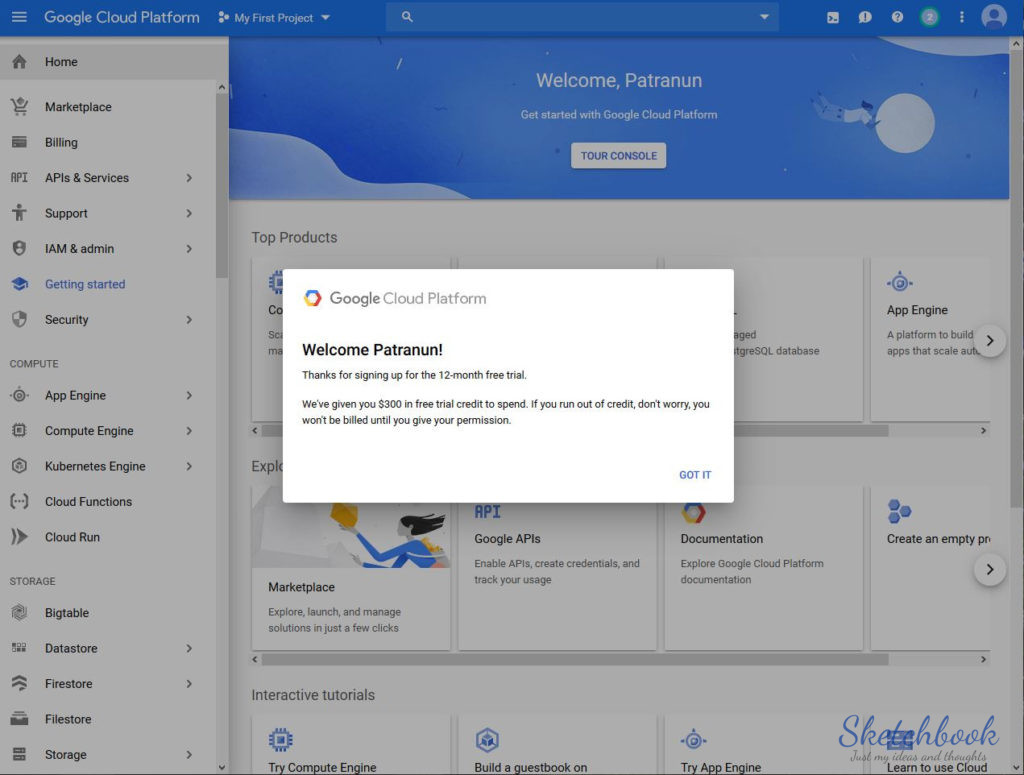
Task: Open My First Project selector dropdown
Action: coord(274,18)
